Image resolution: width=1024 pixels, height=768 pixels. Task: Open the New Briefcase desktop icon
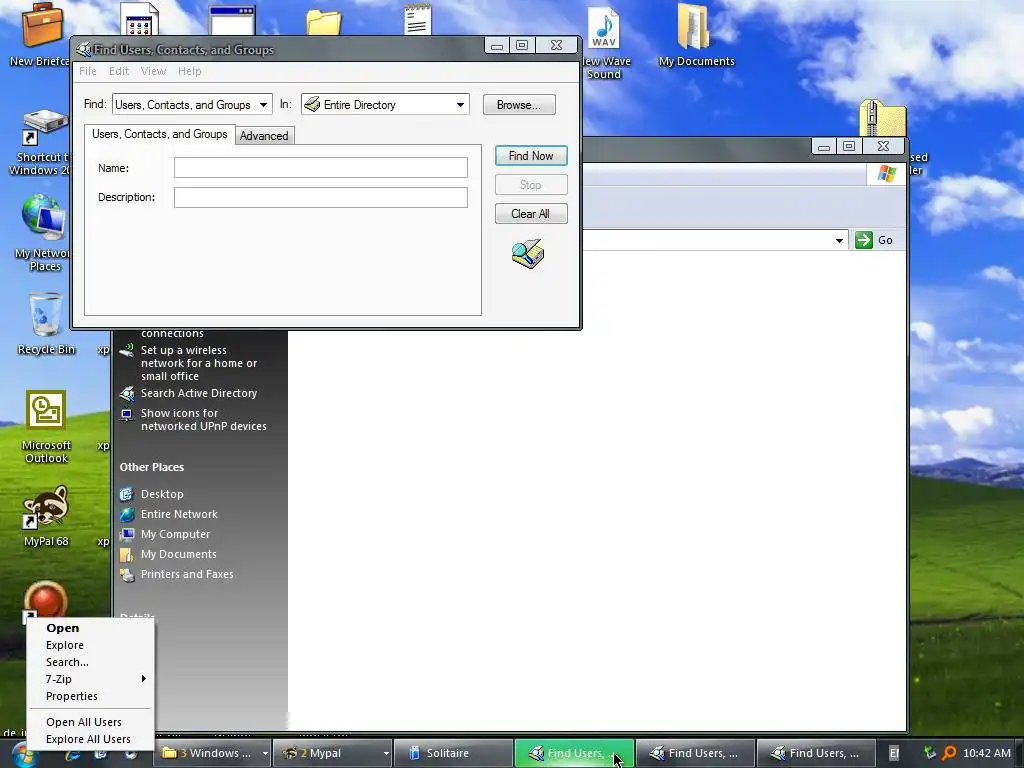pos(42,26)
